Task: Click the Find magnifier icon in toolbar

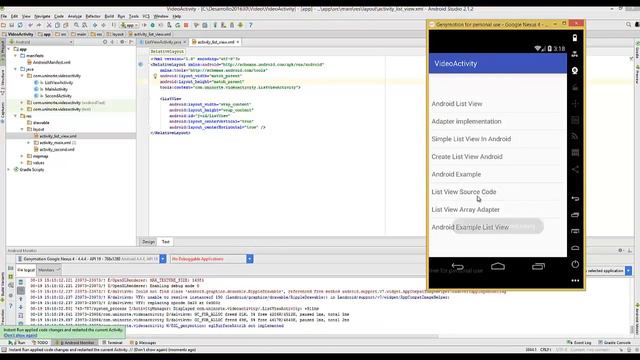Action: 76,25
